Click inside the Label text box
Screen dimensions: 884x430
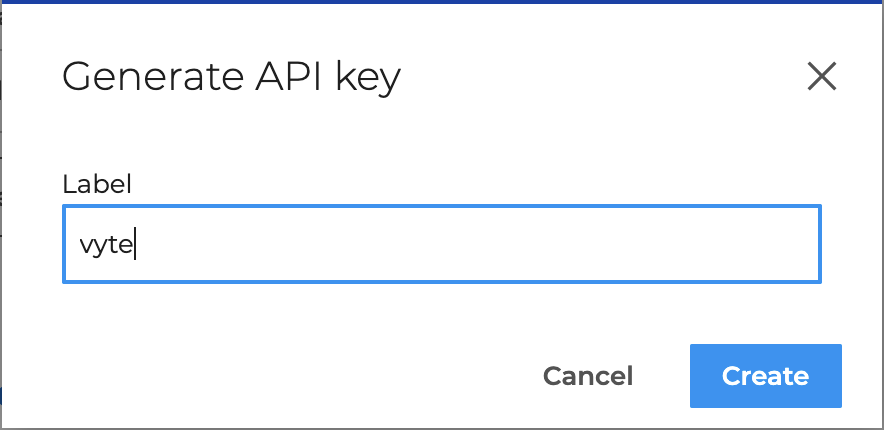[441, 245]
